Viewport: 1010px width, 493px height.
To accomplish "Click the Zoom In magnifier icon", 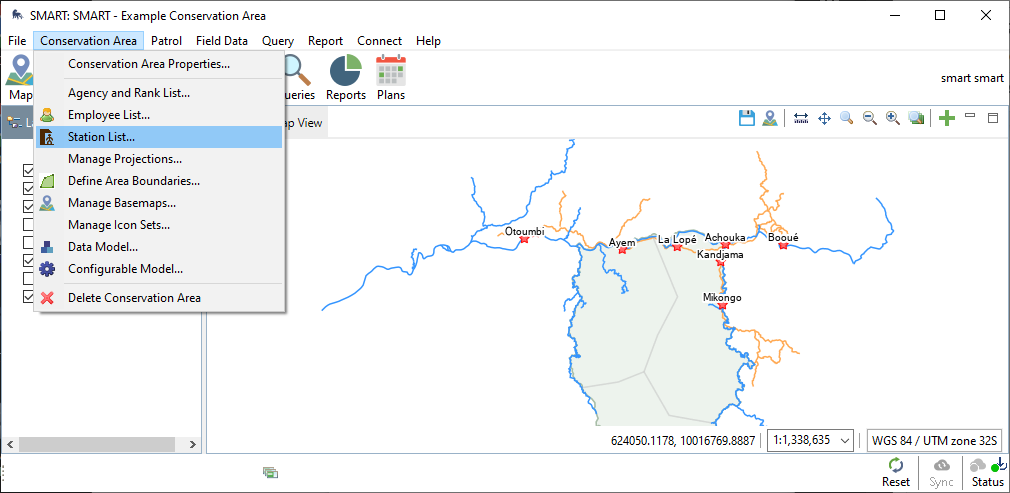I will point(893,118).
